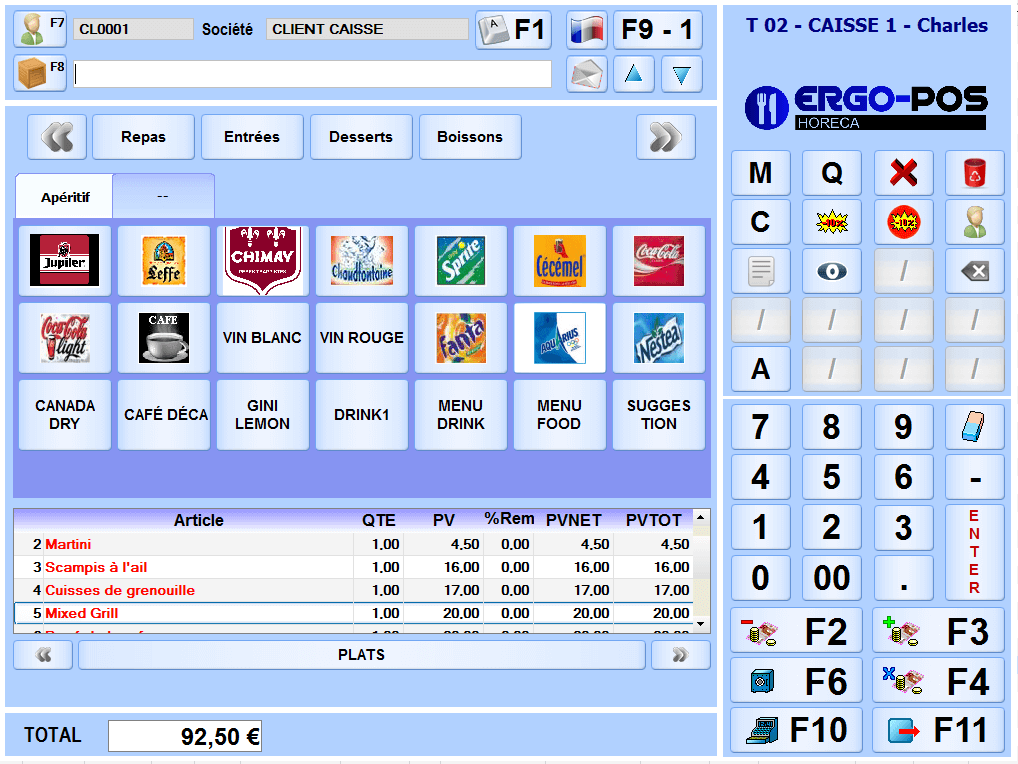Select the Aquarius drink product
Viewport: 1018px width, 764px height.
coord(560,338)
